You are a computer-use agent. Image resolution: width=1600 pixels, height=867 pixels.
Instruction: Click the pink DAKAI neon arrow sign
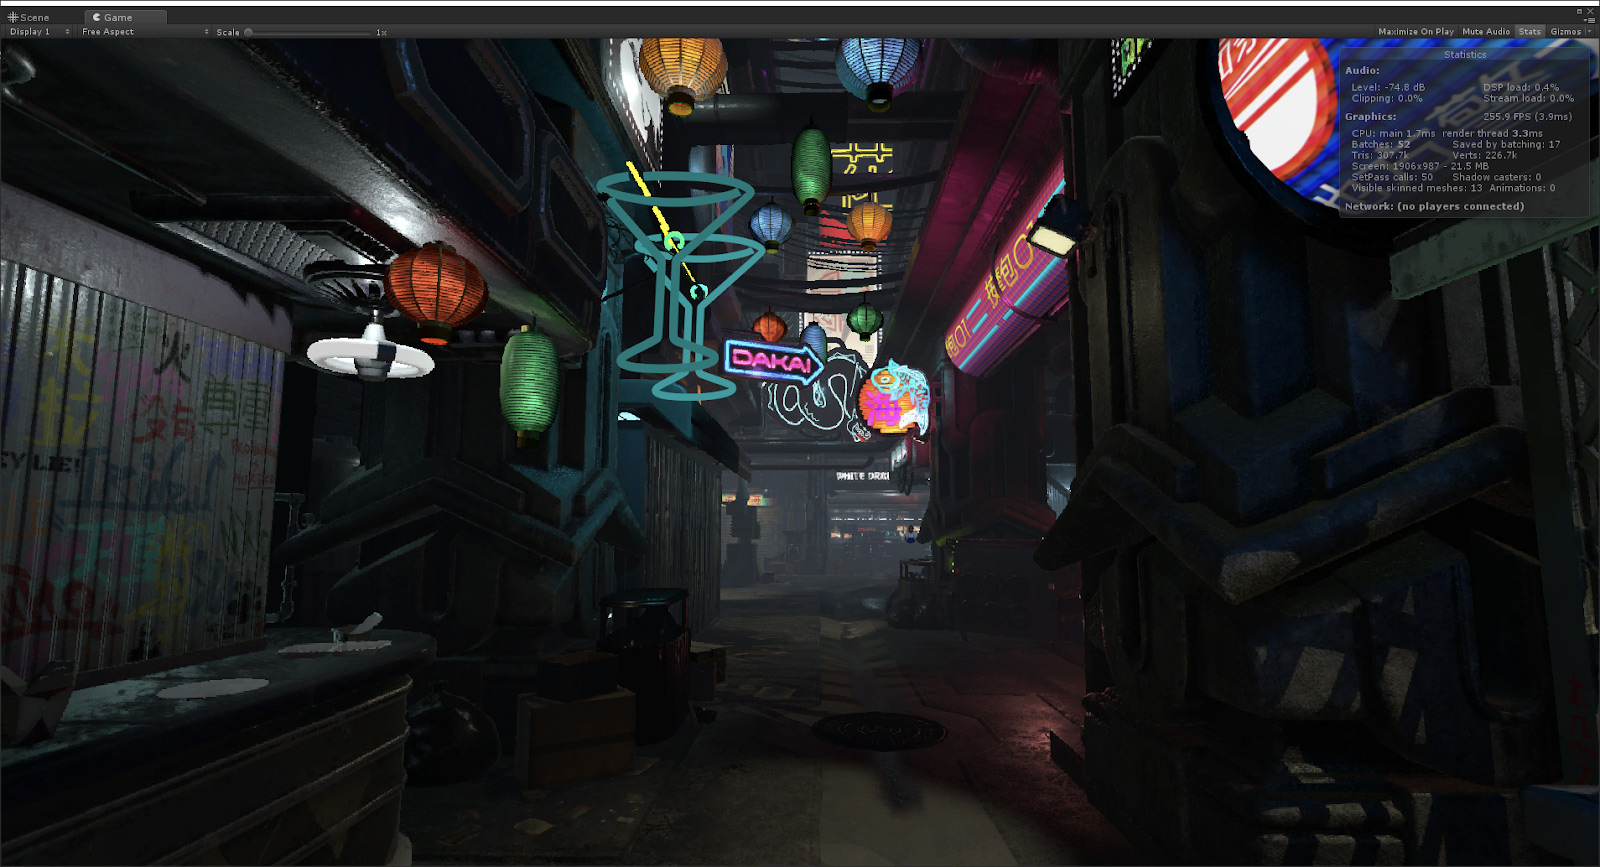pyautogui.click(x=773, y=361)
